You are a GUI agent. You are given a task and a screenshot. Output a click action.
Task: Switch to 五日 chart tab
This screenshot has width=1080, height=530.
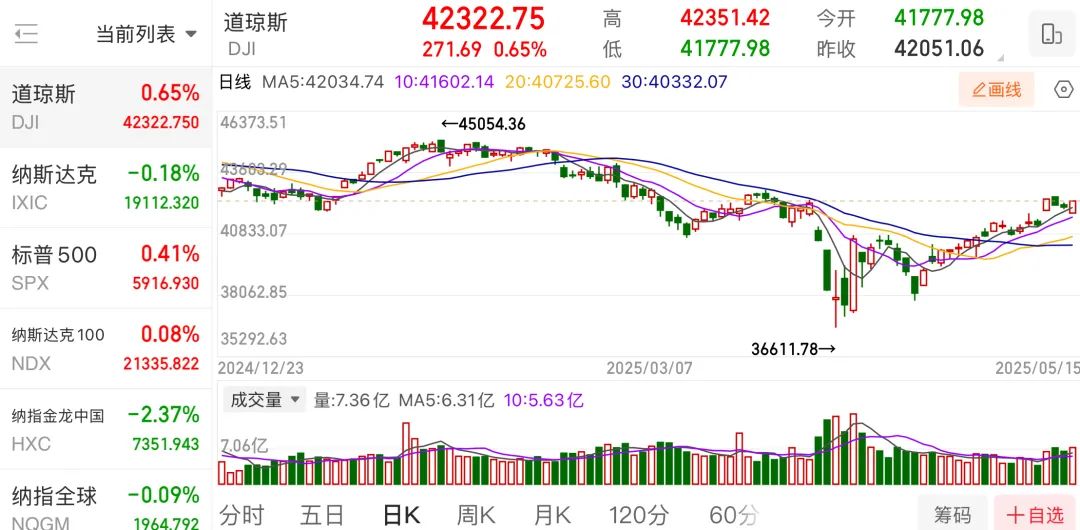click(x=322, y=514)
